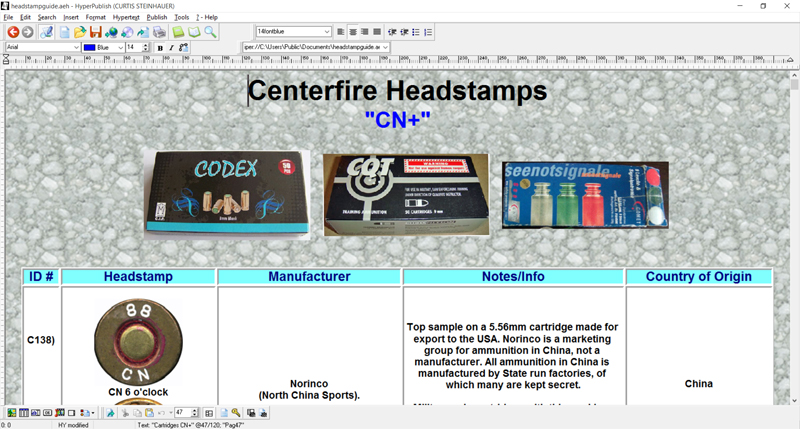Increase page number with stepper up arrow
This screenshot has width=800, height=429.
194,410
